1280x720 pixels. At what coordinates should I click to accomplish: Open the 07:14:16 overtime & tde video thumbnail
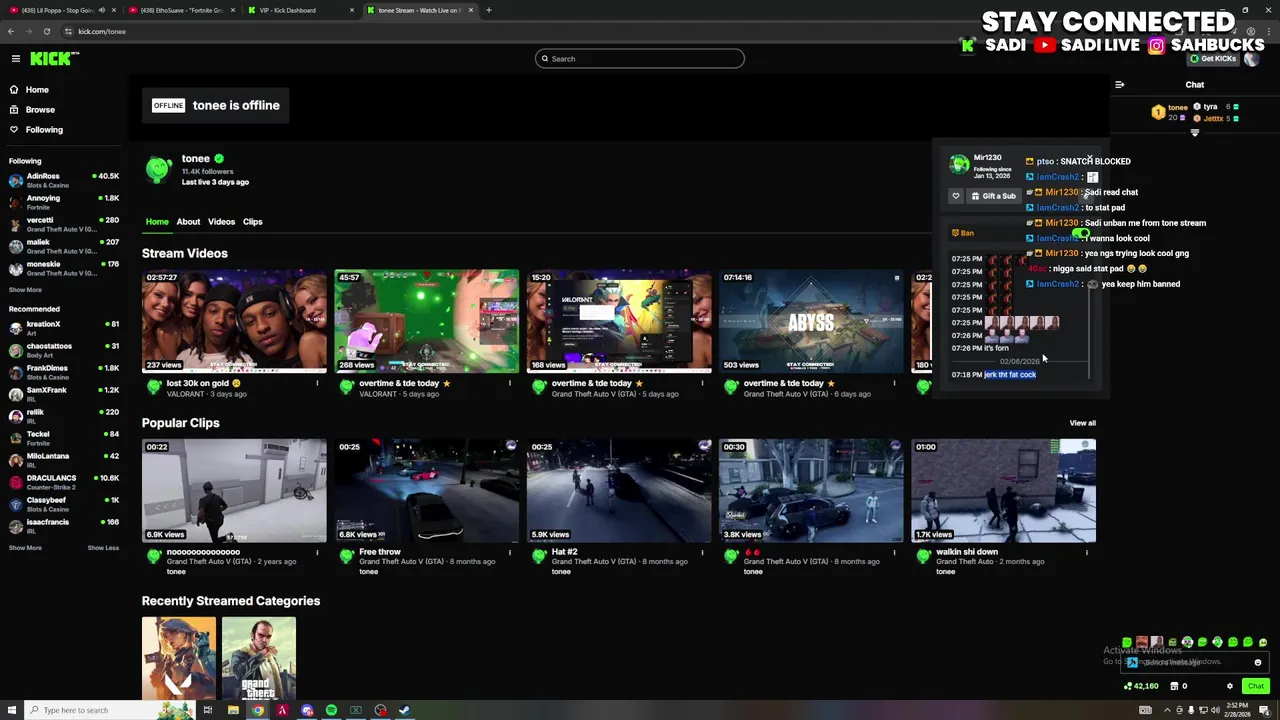coord(811,321)
